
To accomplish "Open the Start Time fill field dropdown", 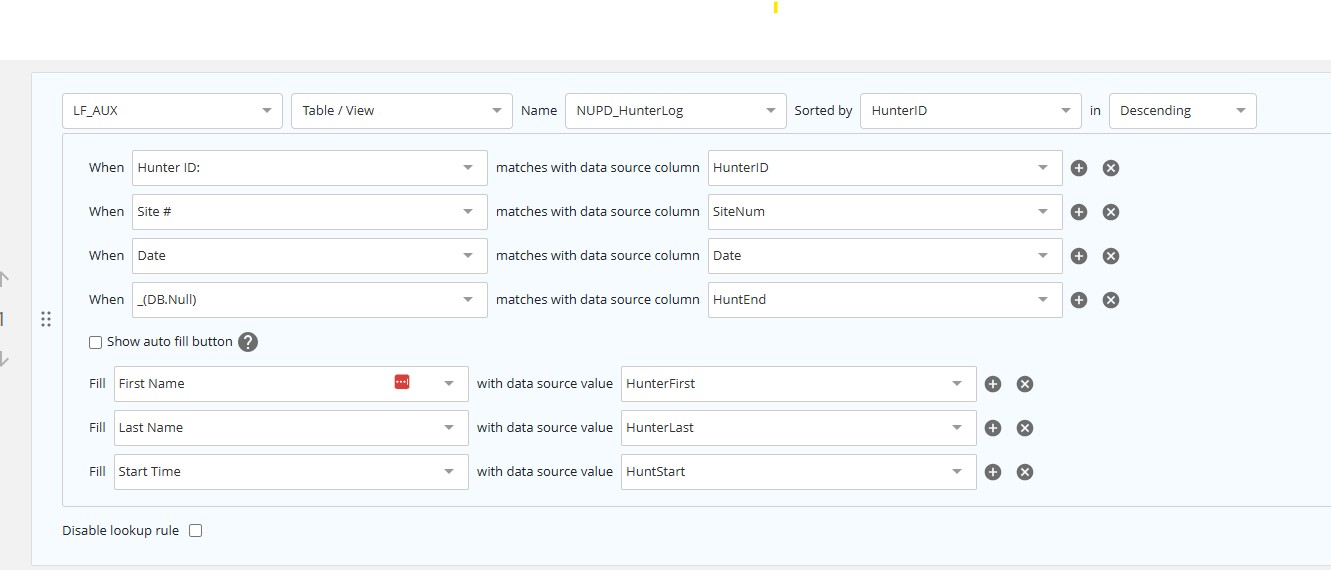I will [x=291, y=472].
